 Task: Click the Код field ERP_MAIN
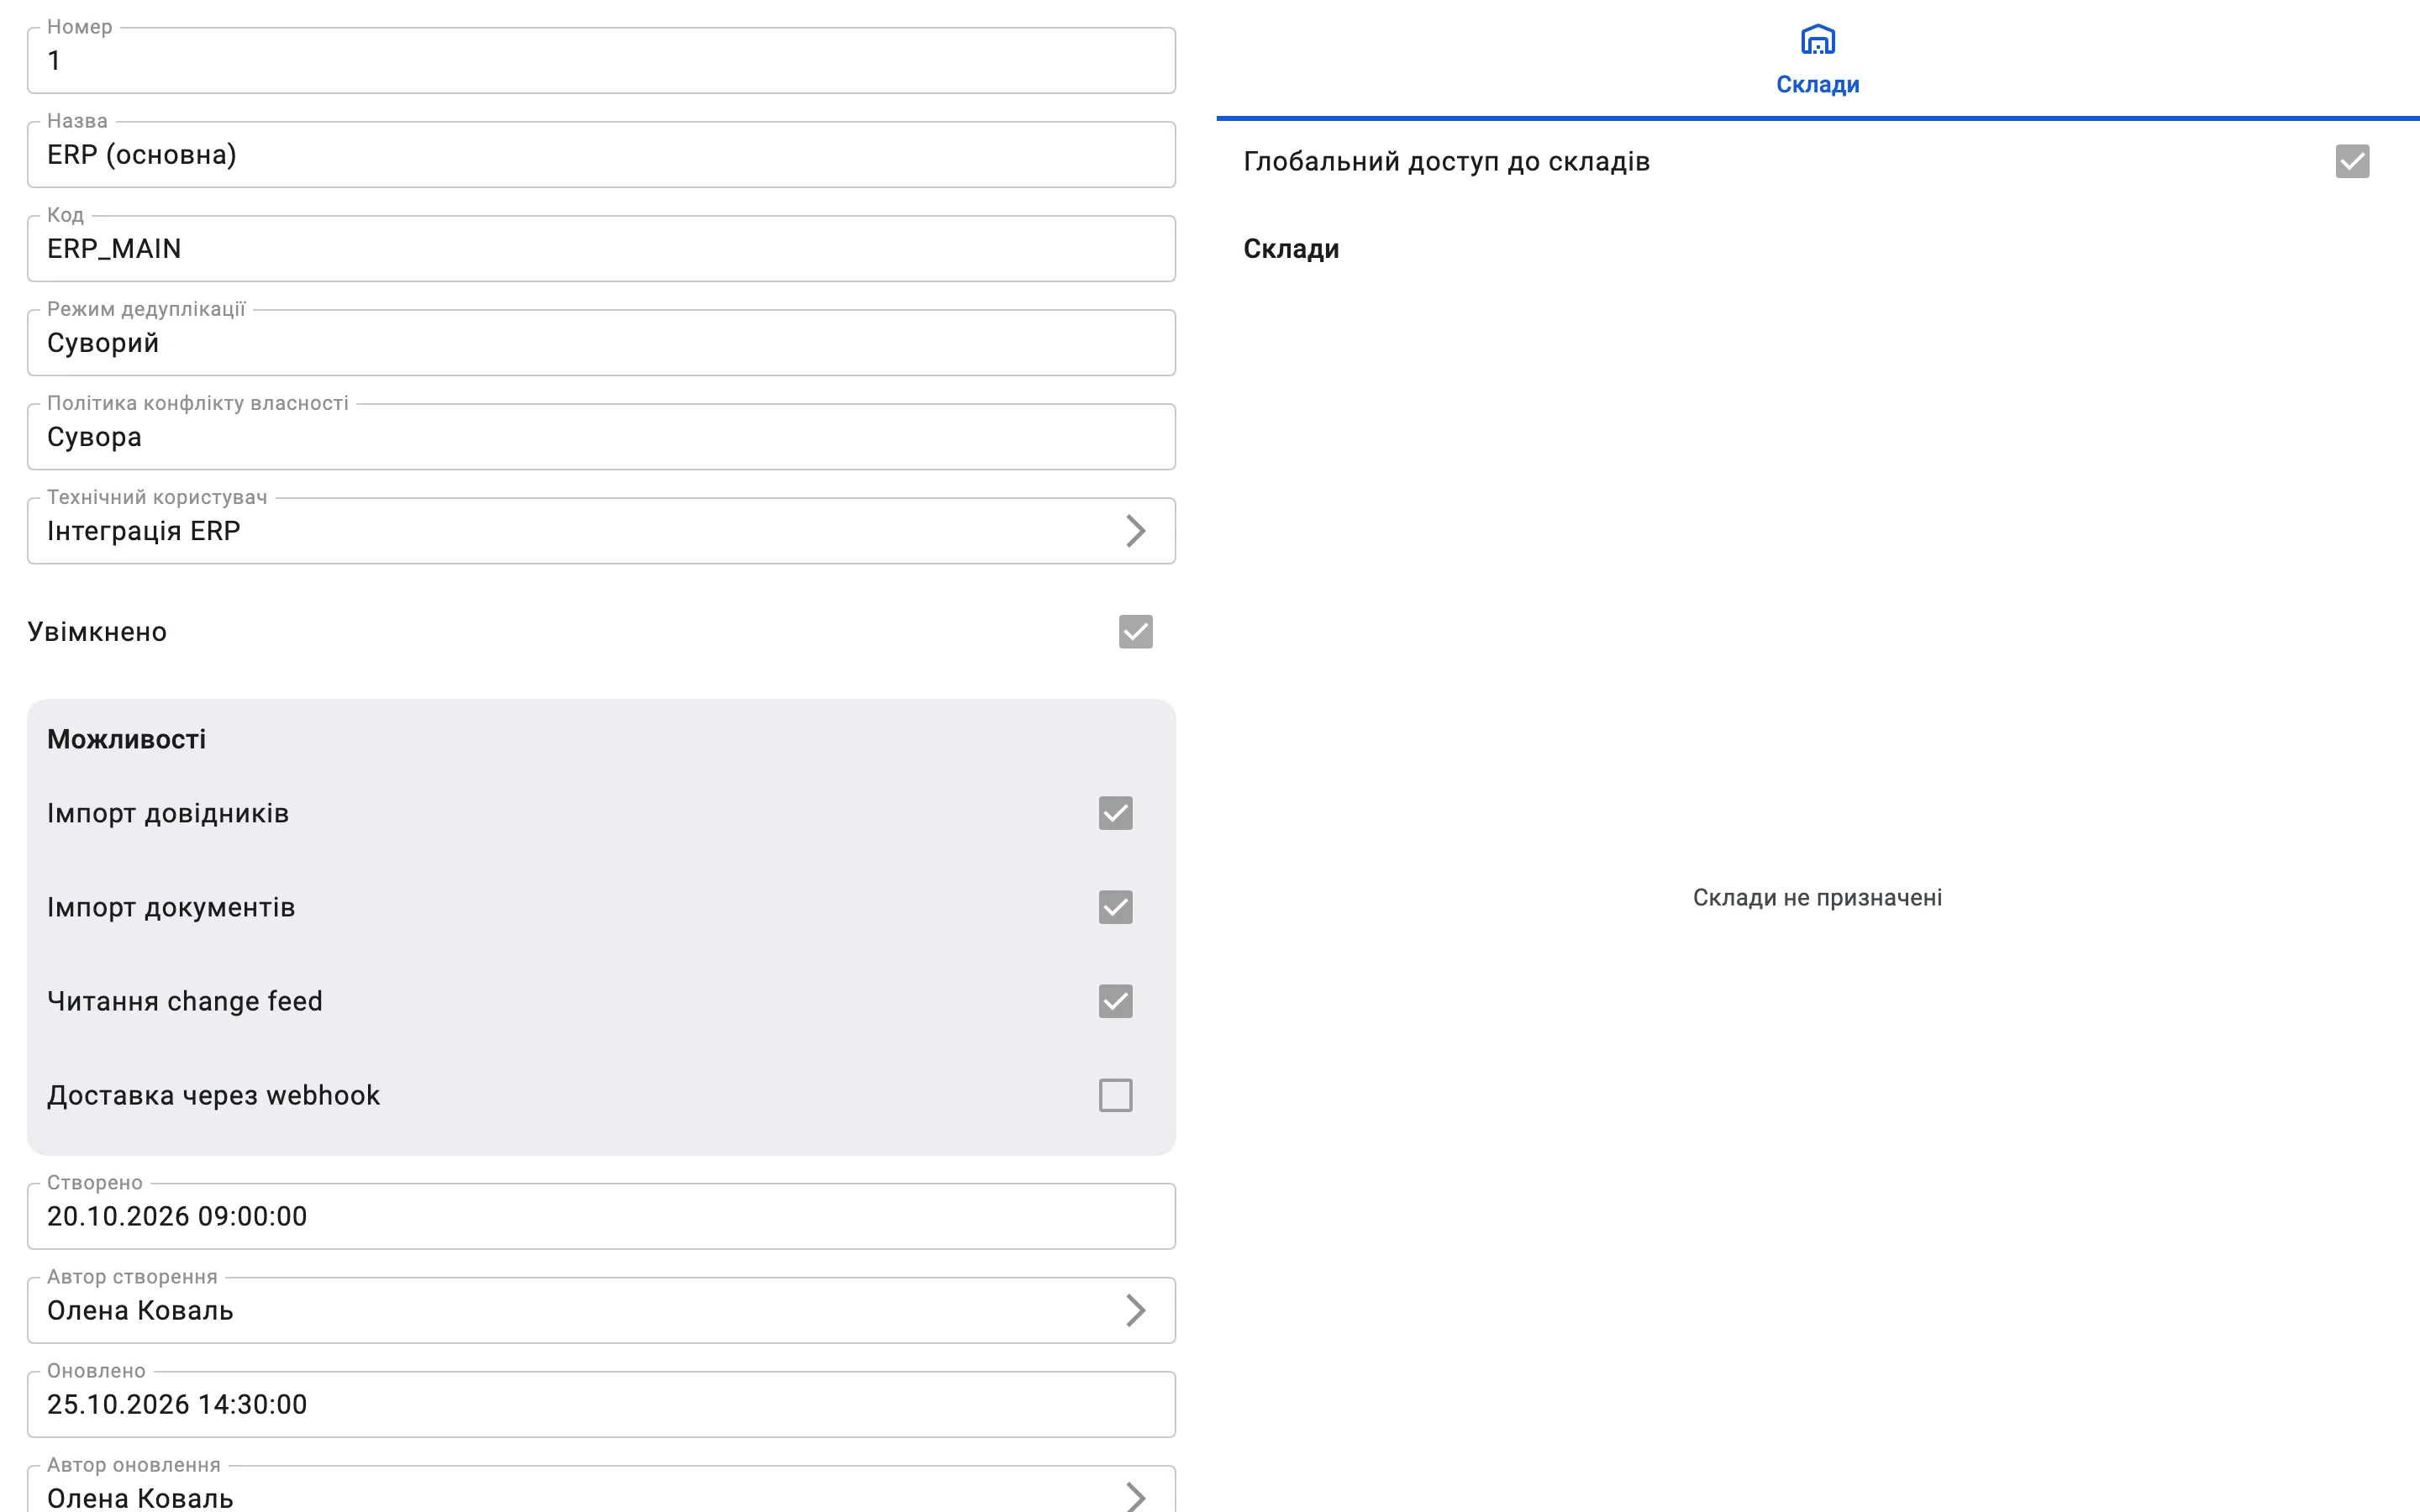tap(601, 249)
